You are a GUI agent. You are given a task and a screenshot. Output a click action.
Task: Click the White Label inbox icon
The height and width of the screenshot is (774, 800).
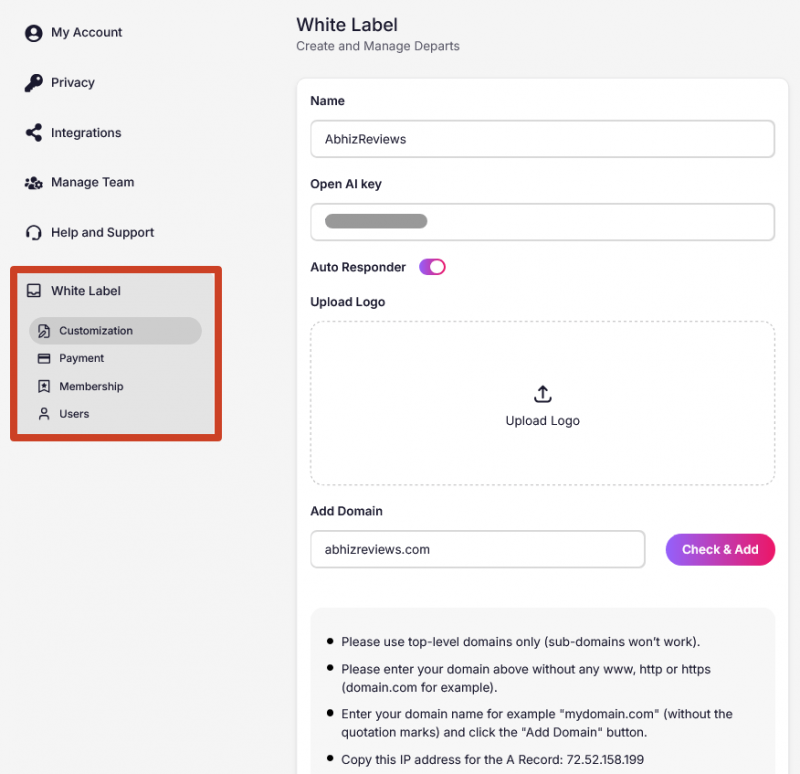(34, 291)
